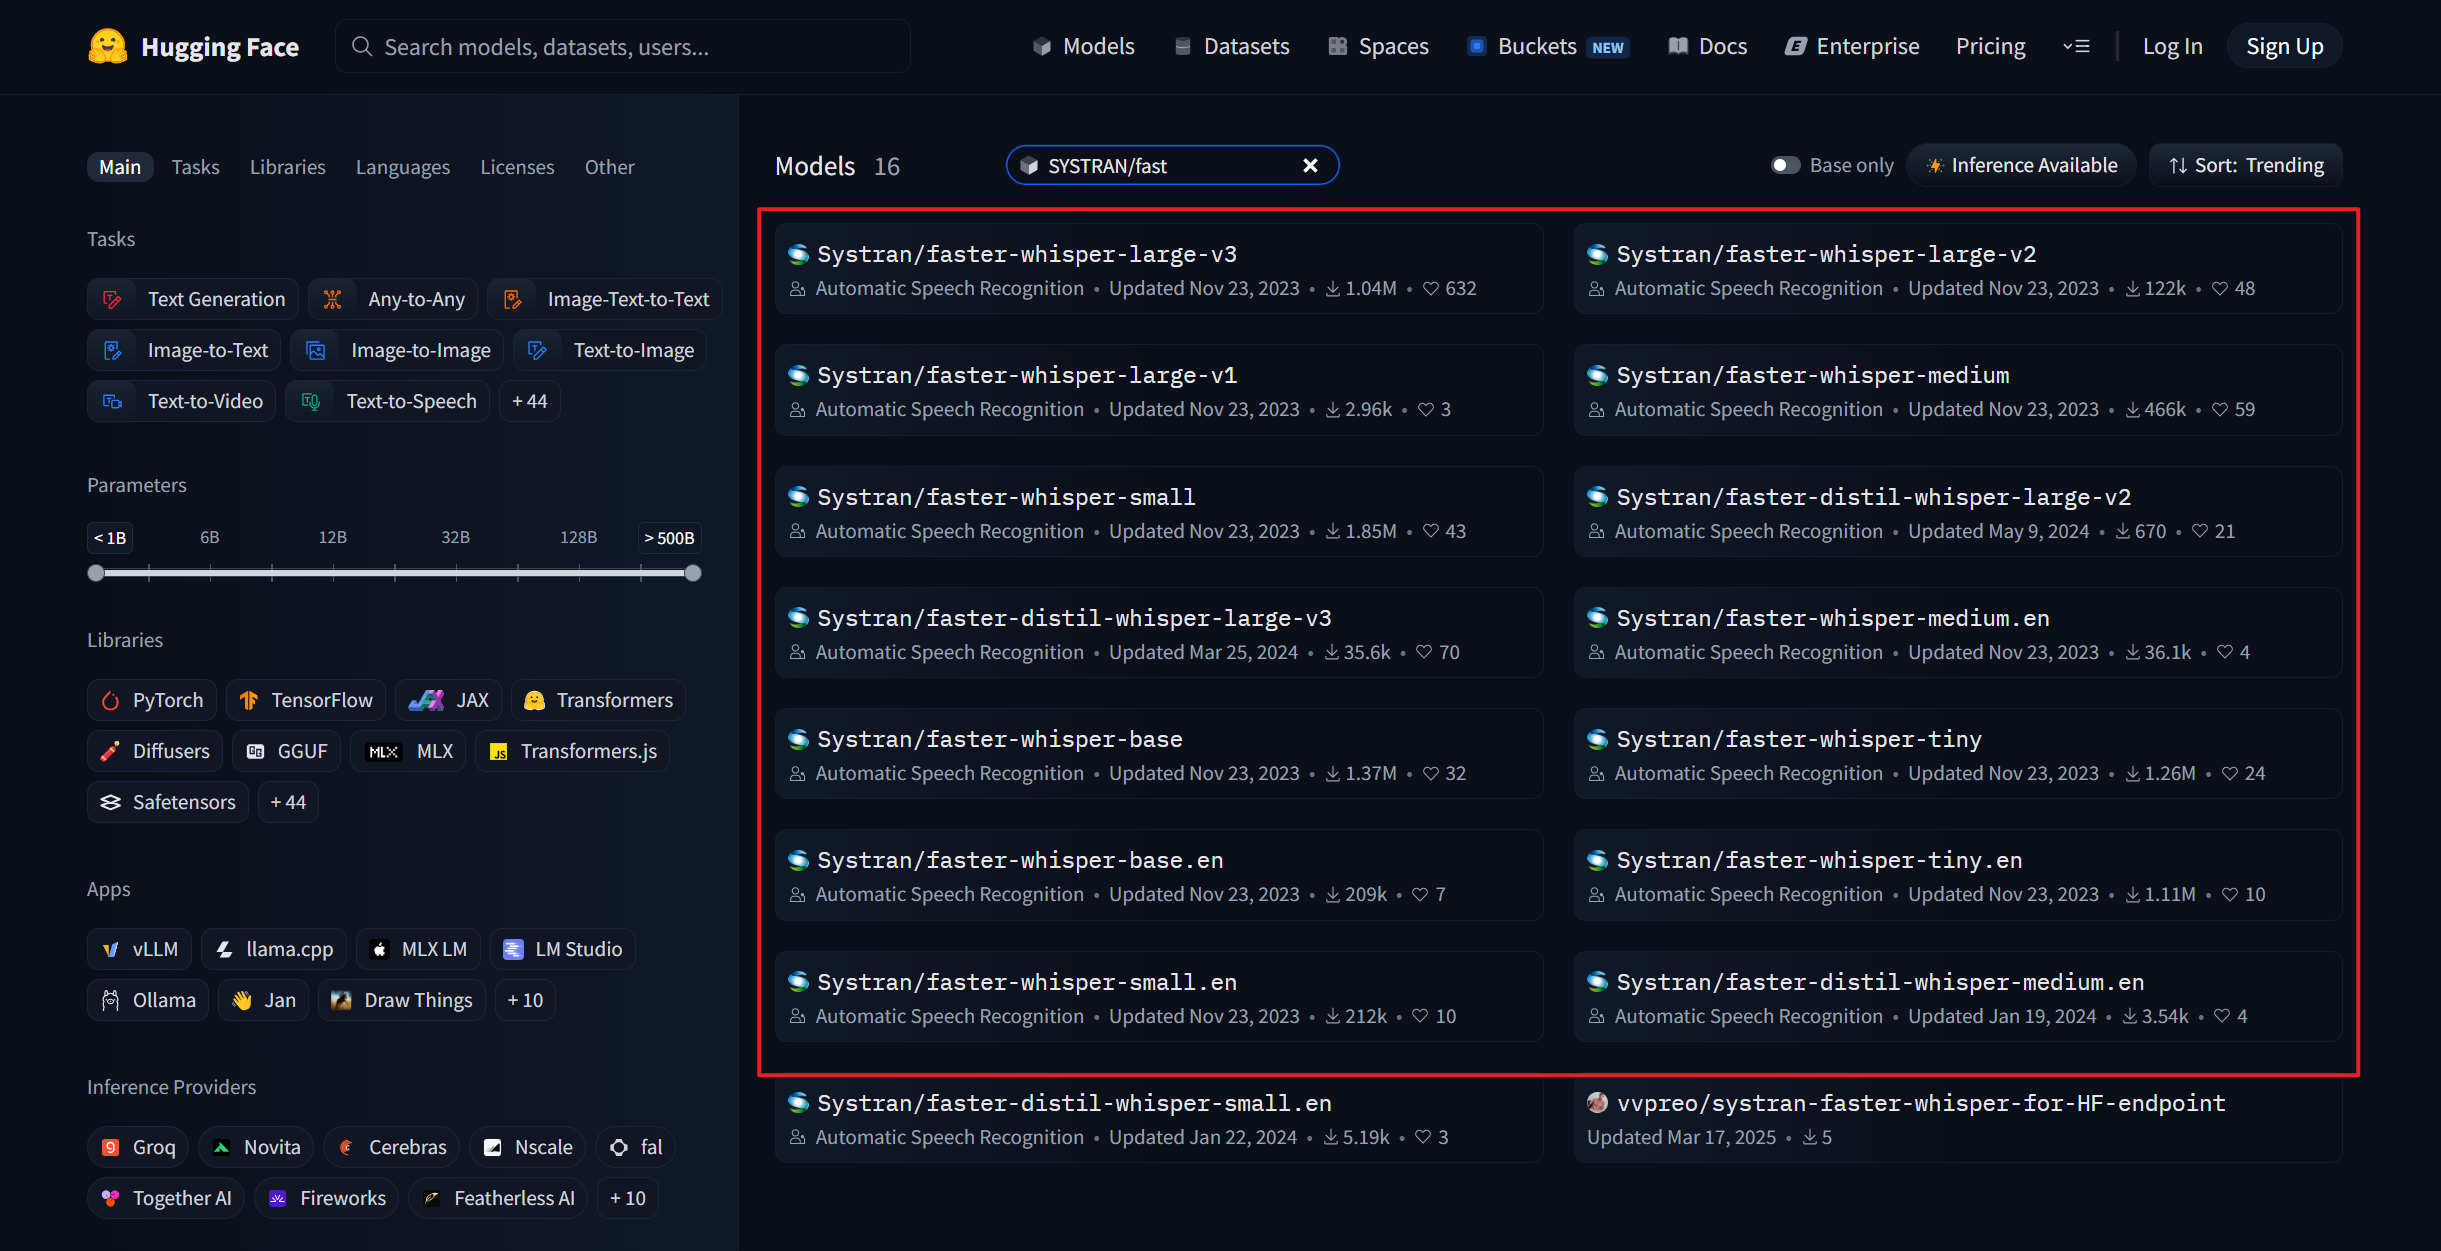2441x1251 pixels.
Task: Open the Other filter tab
Action: pyautogui.click(x=610, y=167)
